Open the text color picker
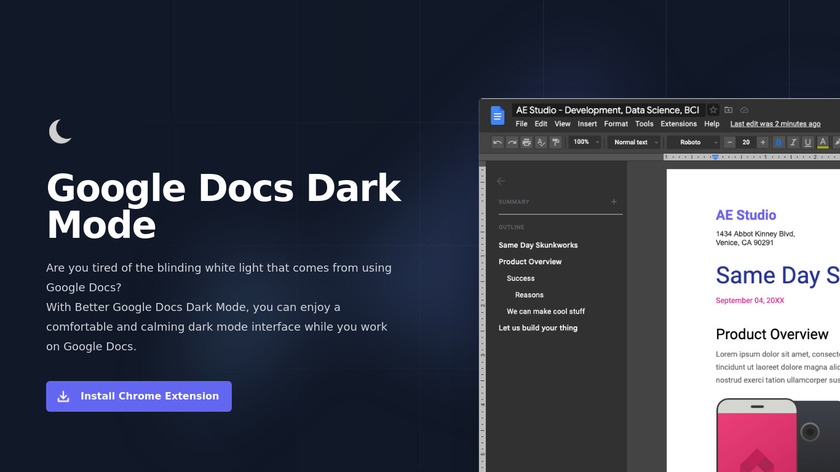The height and width of the screenshot is (472, 840). pyautogui.click(x=823, y=143)
